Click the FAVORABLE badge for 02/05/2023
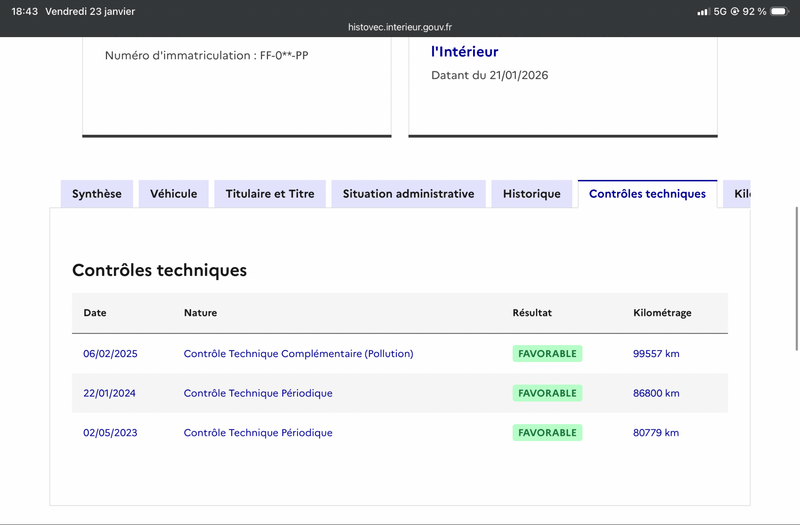The image size is (800, 525). pyautogui.click(x=547, y=433)
